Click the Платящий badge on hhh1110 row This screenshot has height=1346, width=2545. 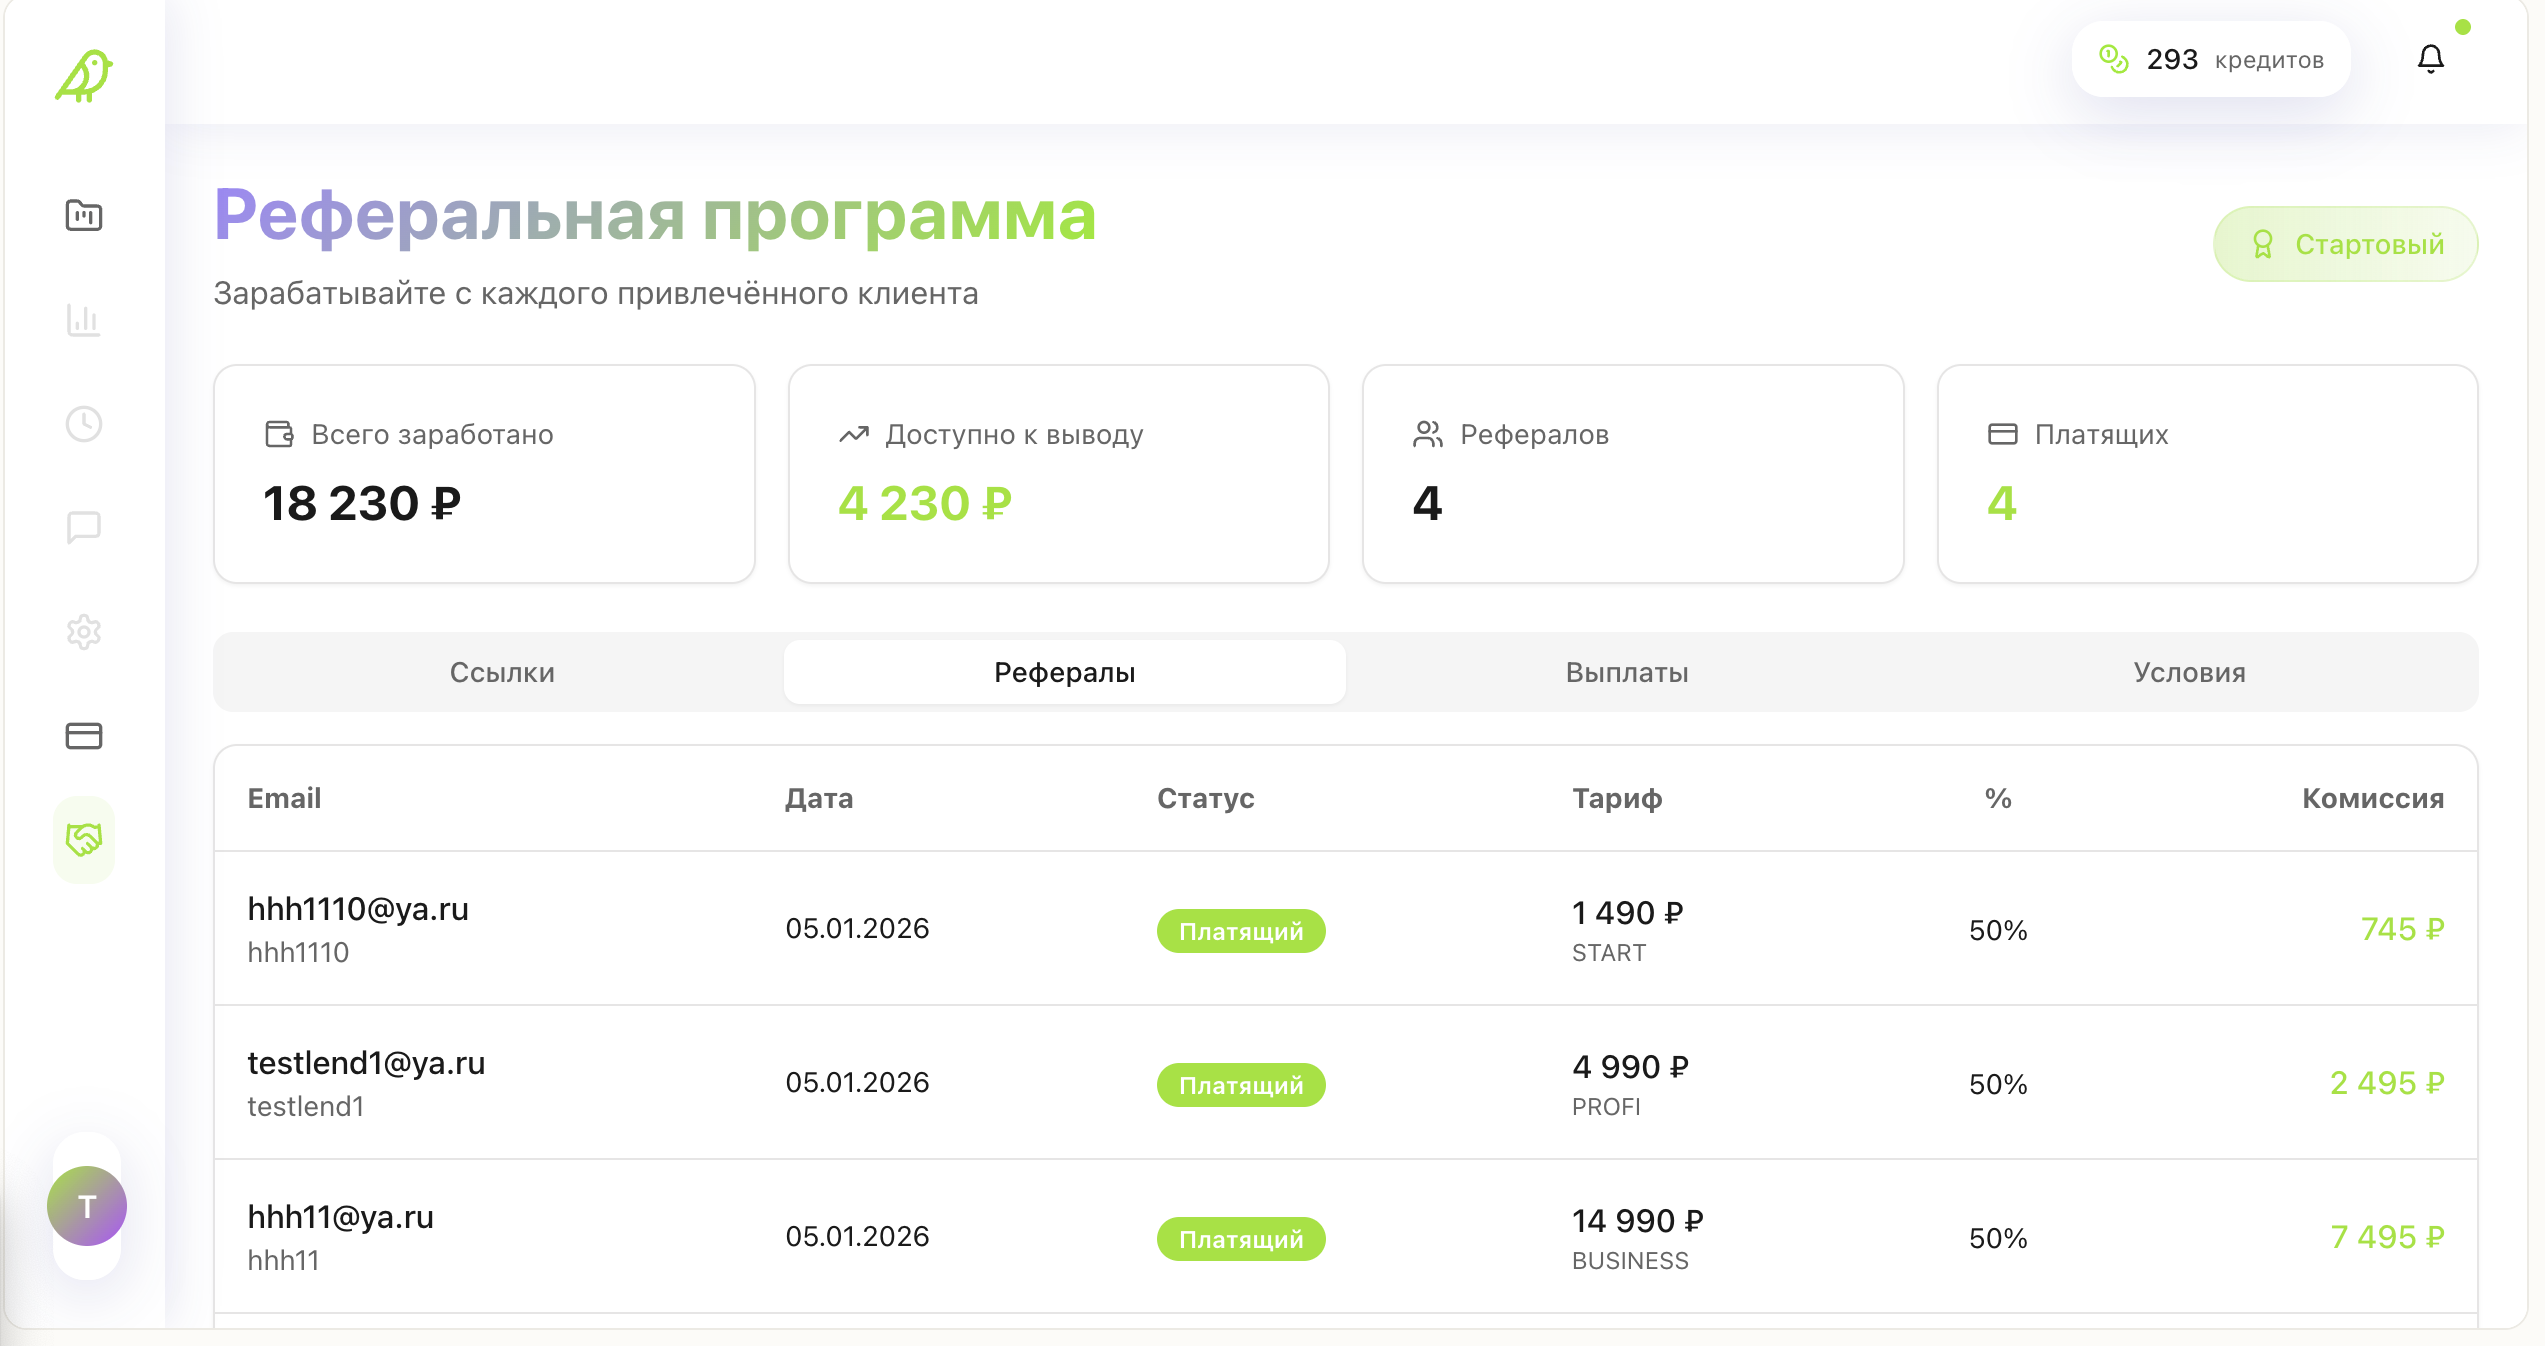pos(1240,930)
